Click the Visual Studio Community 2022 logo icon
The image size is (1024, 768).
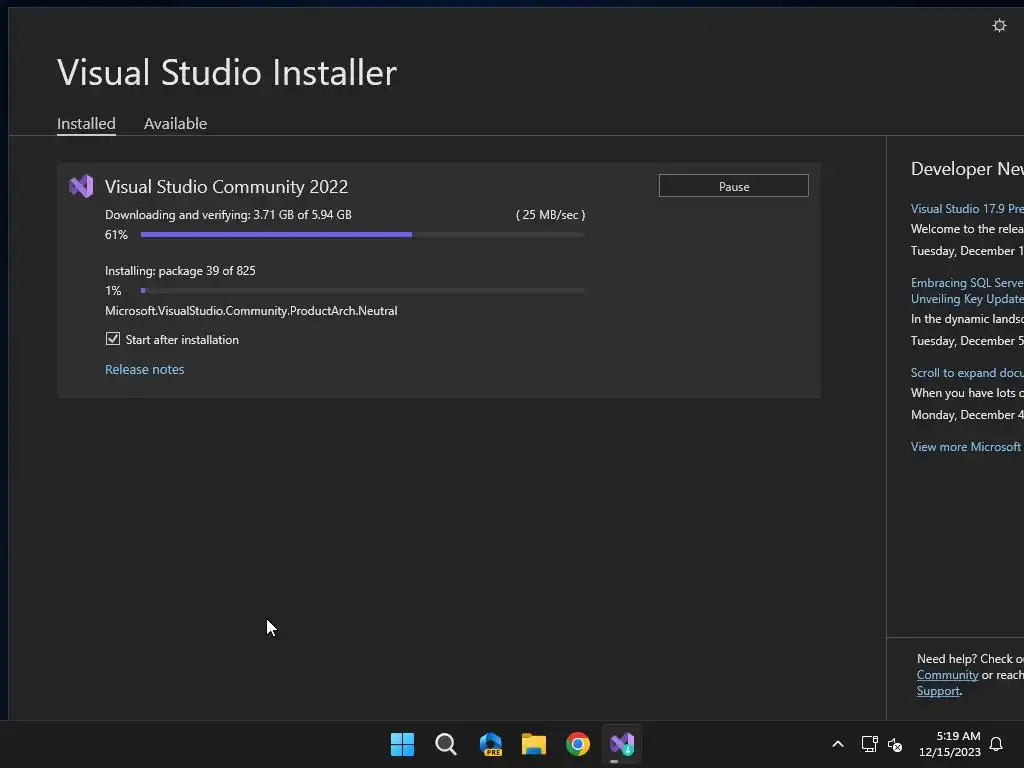click(81, 187)
